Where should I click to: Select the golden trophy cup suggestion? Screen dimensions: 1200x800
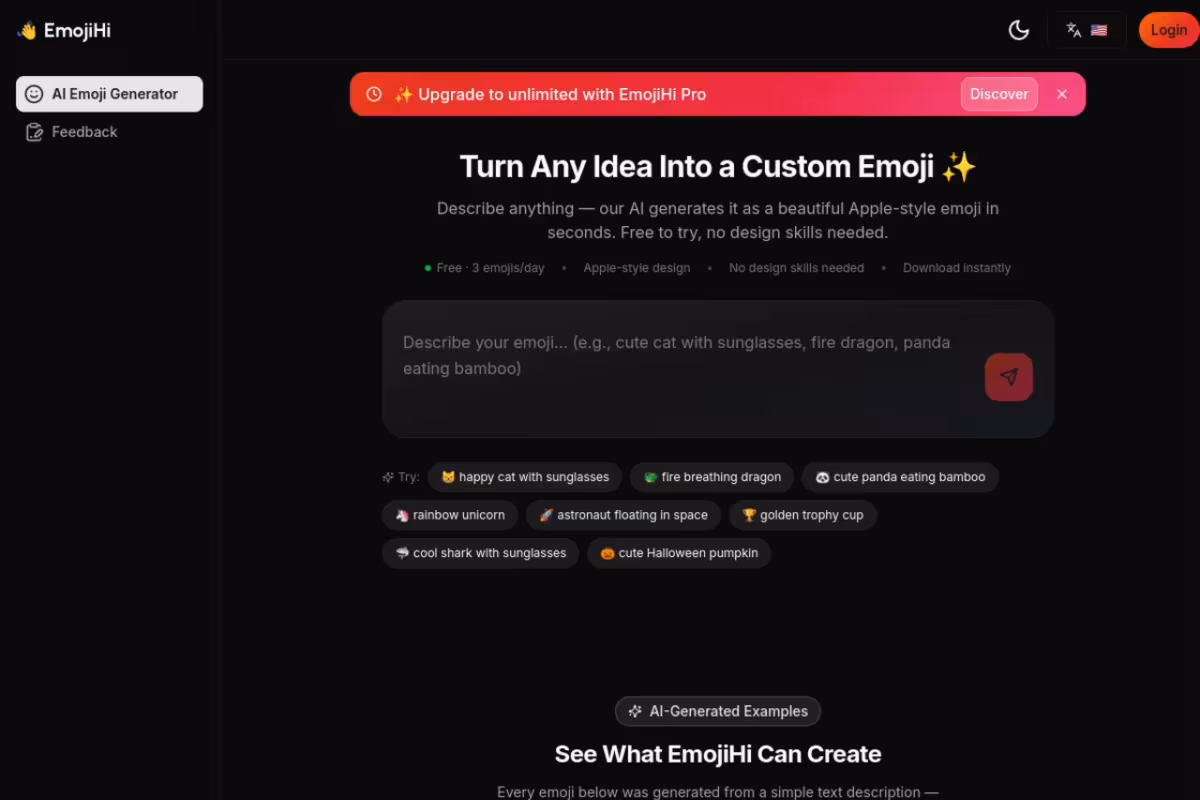(802, 515)
